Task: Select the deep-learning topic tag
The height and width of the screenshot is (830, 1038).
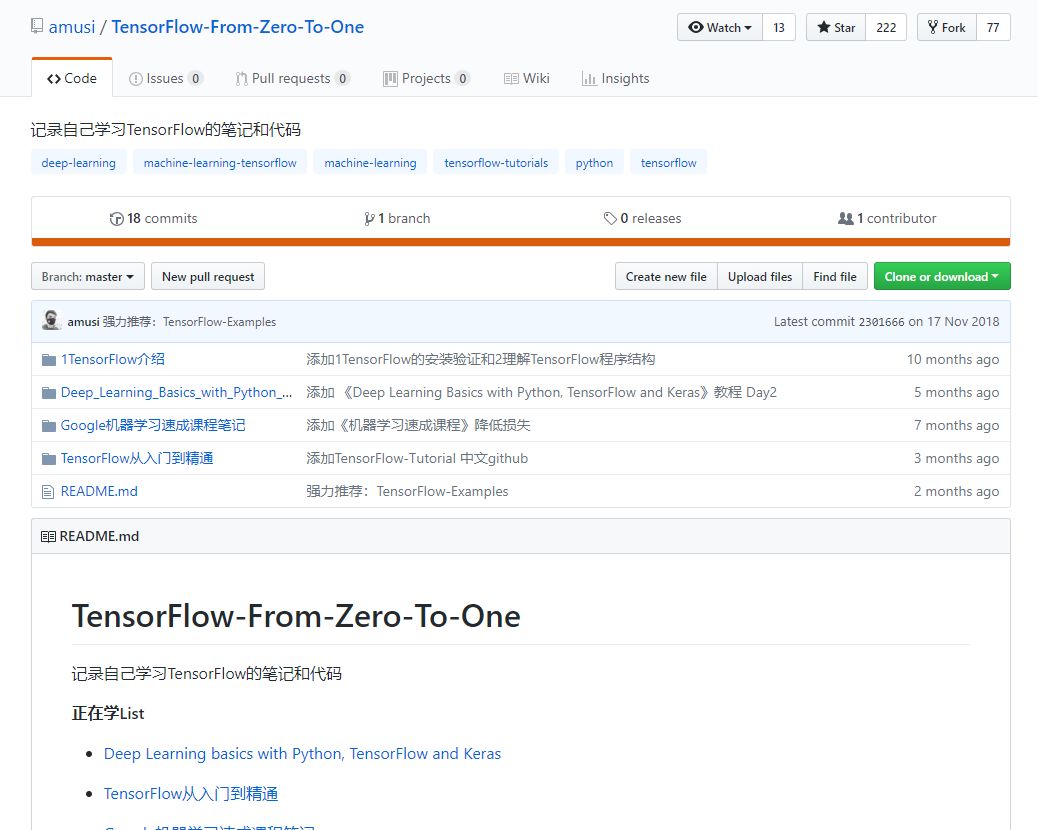Action: point(79,163)
